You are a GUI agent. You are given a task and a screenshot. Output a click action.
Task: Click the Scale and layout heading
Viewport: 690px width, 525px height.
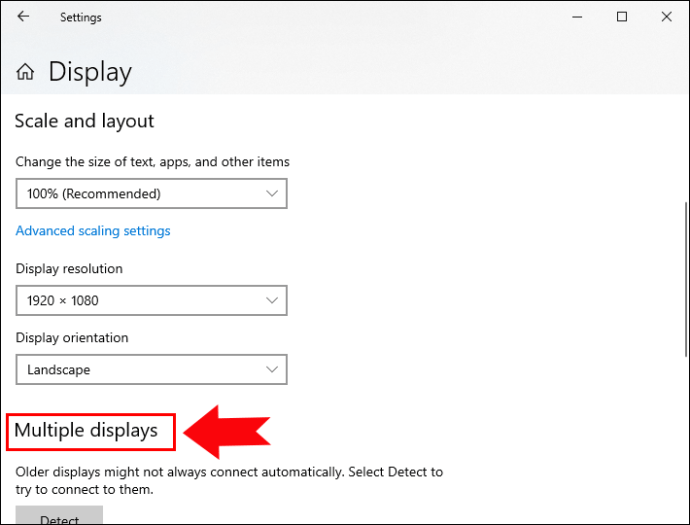84,121
